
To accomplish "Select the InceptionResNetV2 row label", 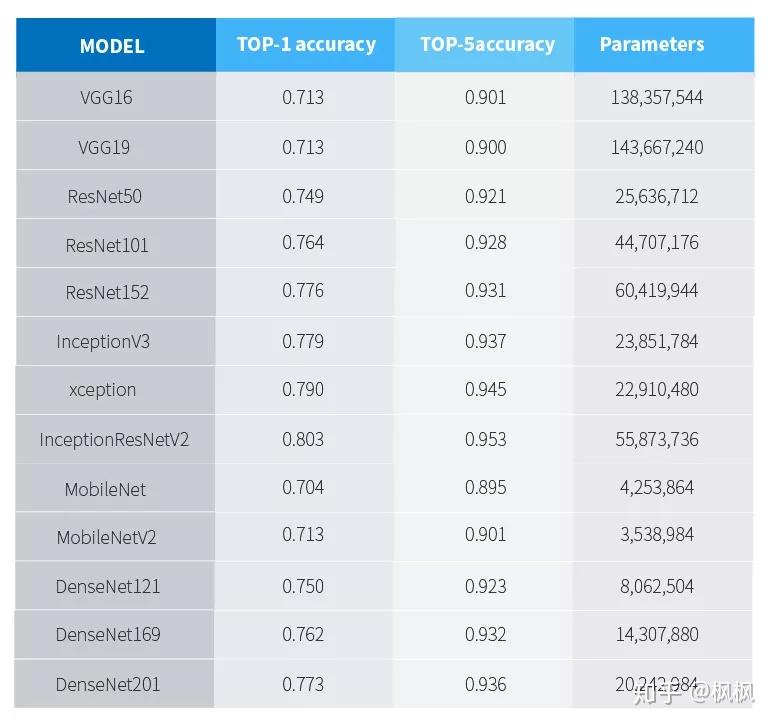I will (x=114, y=439).
